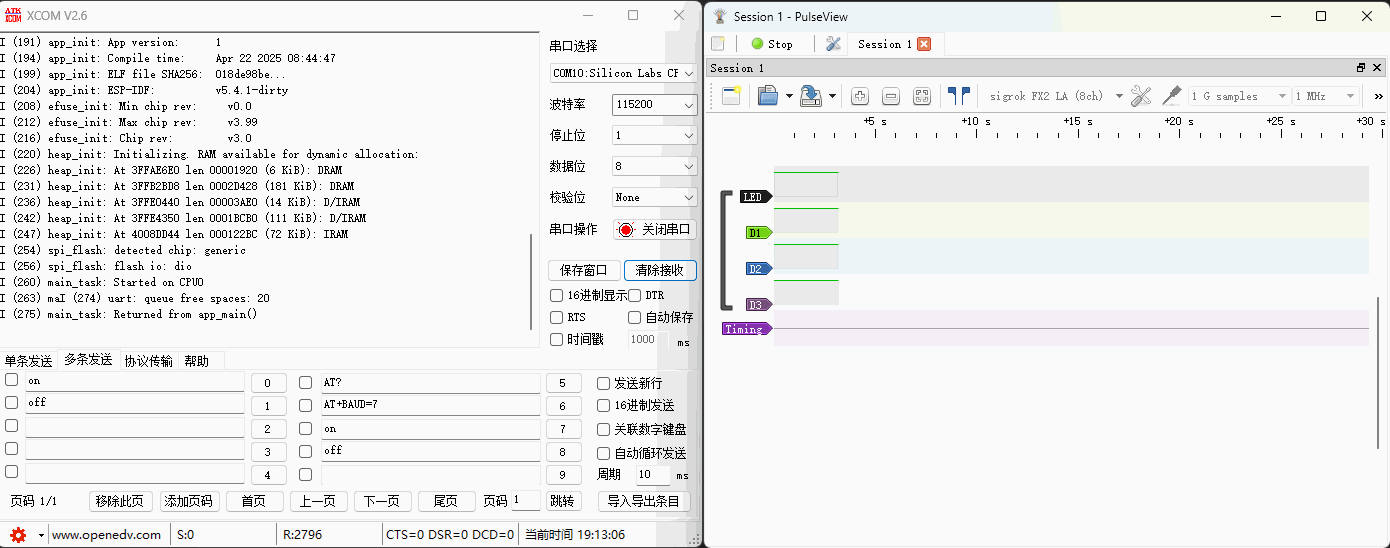Toggle the 自动循环发送 checkbox
This screenshot has width=1390, height=548.
coord(603,453)
